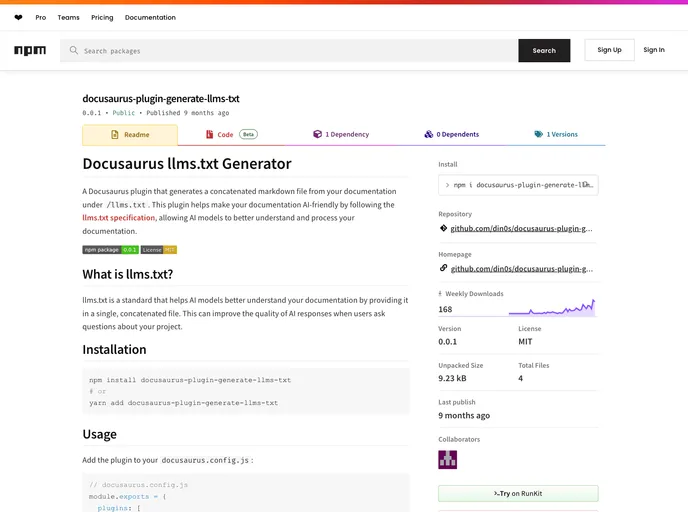Screen dimensions: 688x512
Task: Click the black Search button
Action: coord(544,50)
